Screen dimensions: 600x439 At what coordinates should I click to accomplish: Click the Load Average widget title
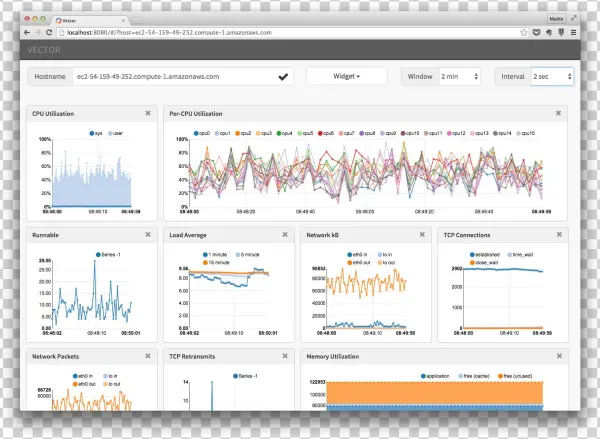pos(188,235)
